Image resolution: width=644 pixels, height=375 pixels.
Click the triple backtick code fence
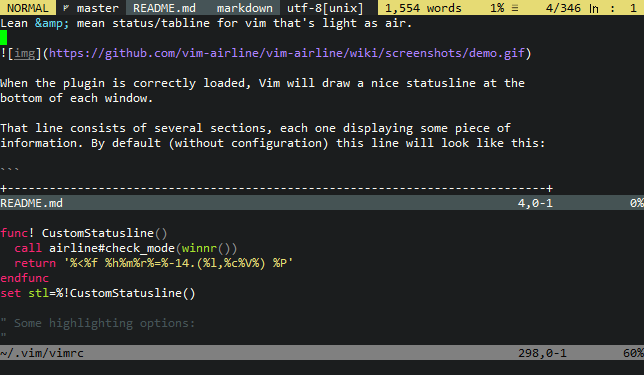point(10,170)
